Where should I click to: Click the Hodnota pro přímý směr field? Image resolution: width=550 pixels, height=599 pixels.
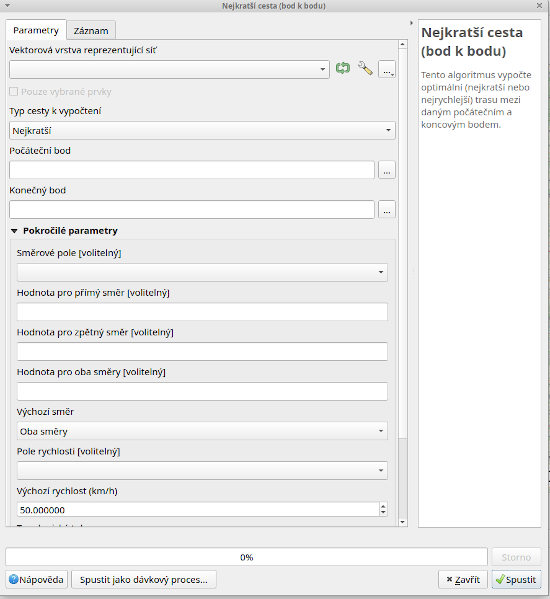(x=202, y=312)
